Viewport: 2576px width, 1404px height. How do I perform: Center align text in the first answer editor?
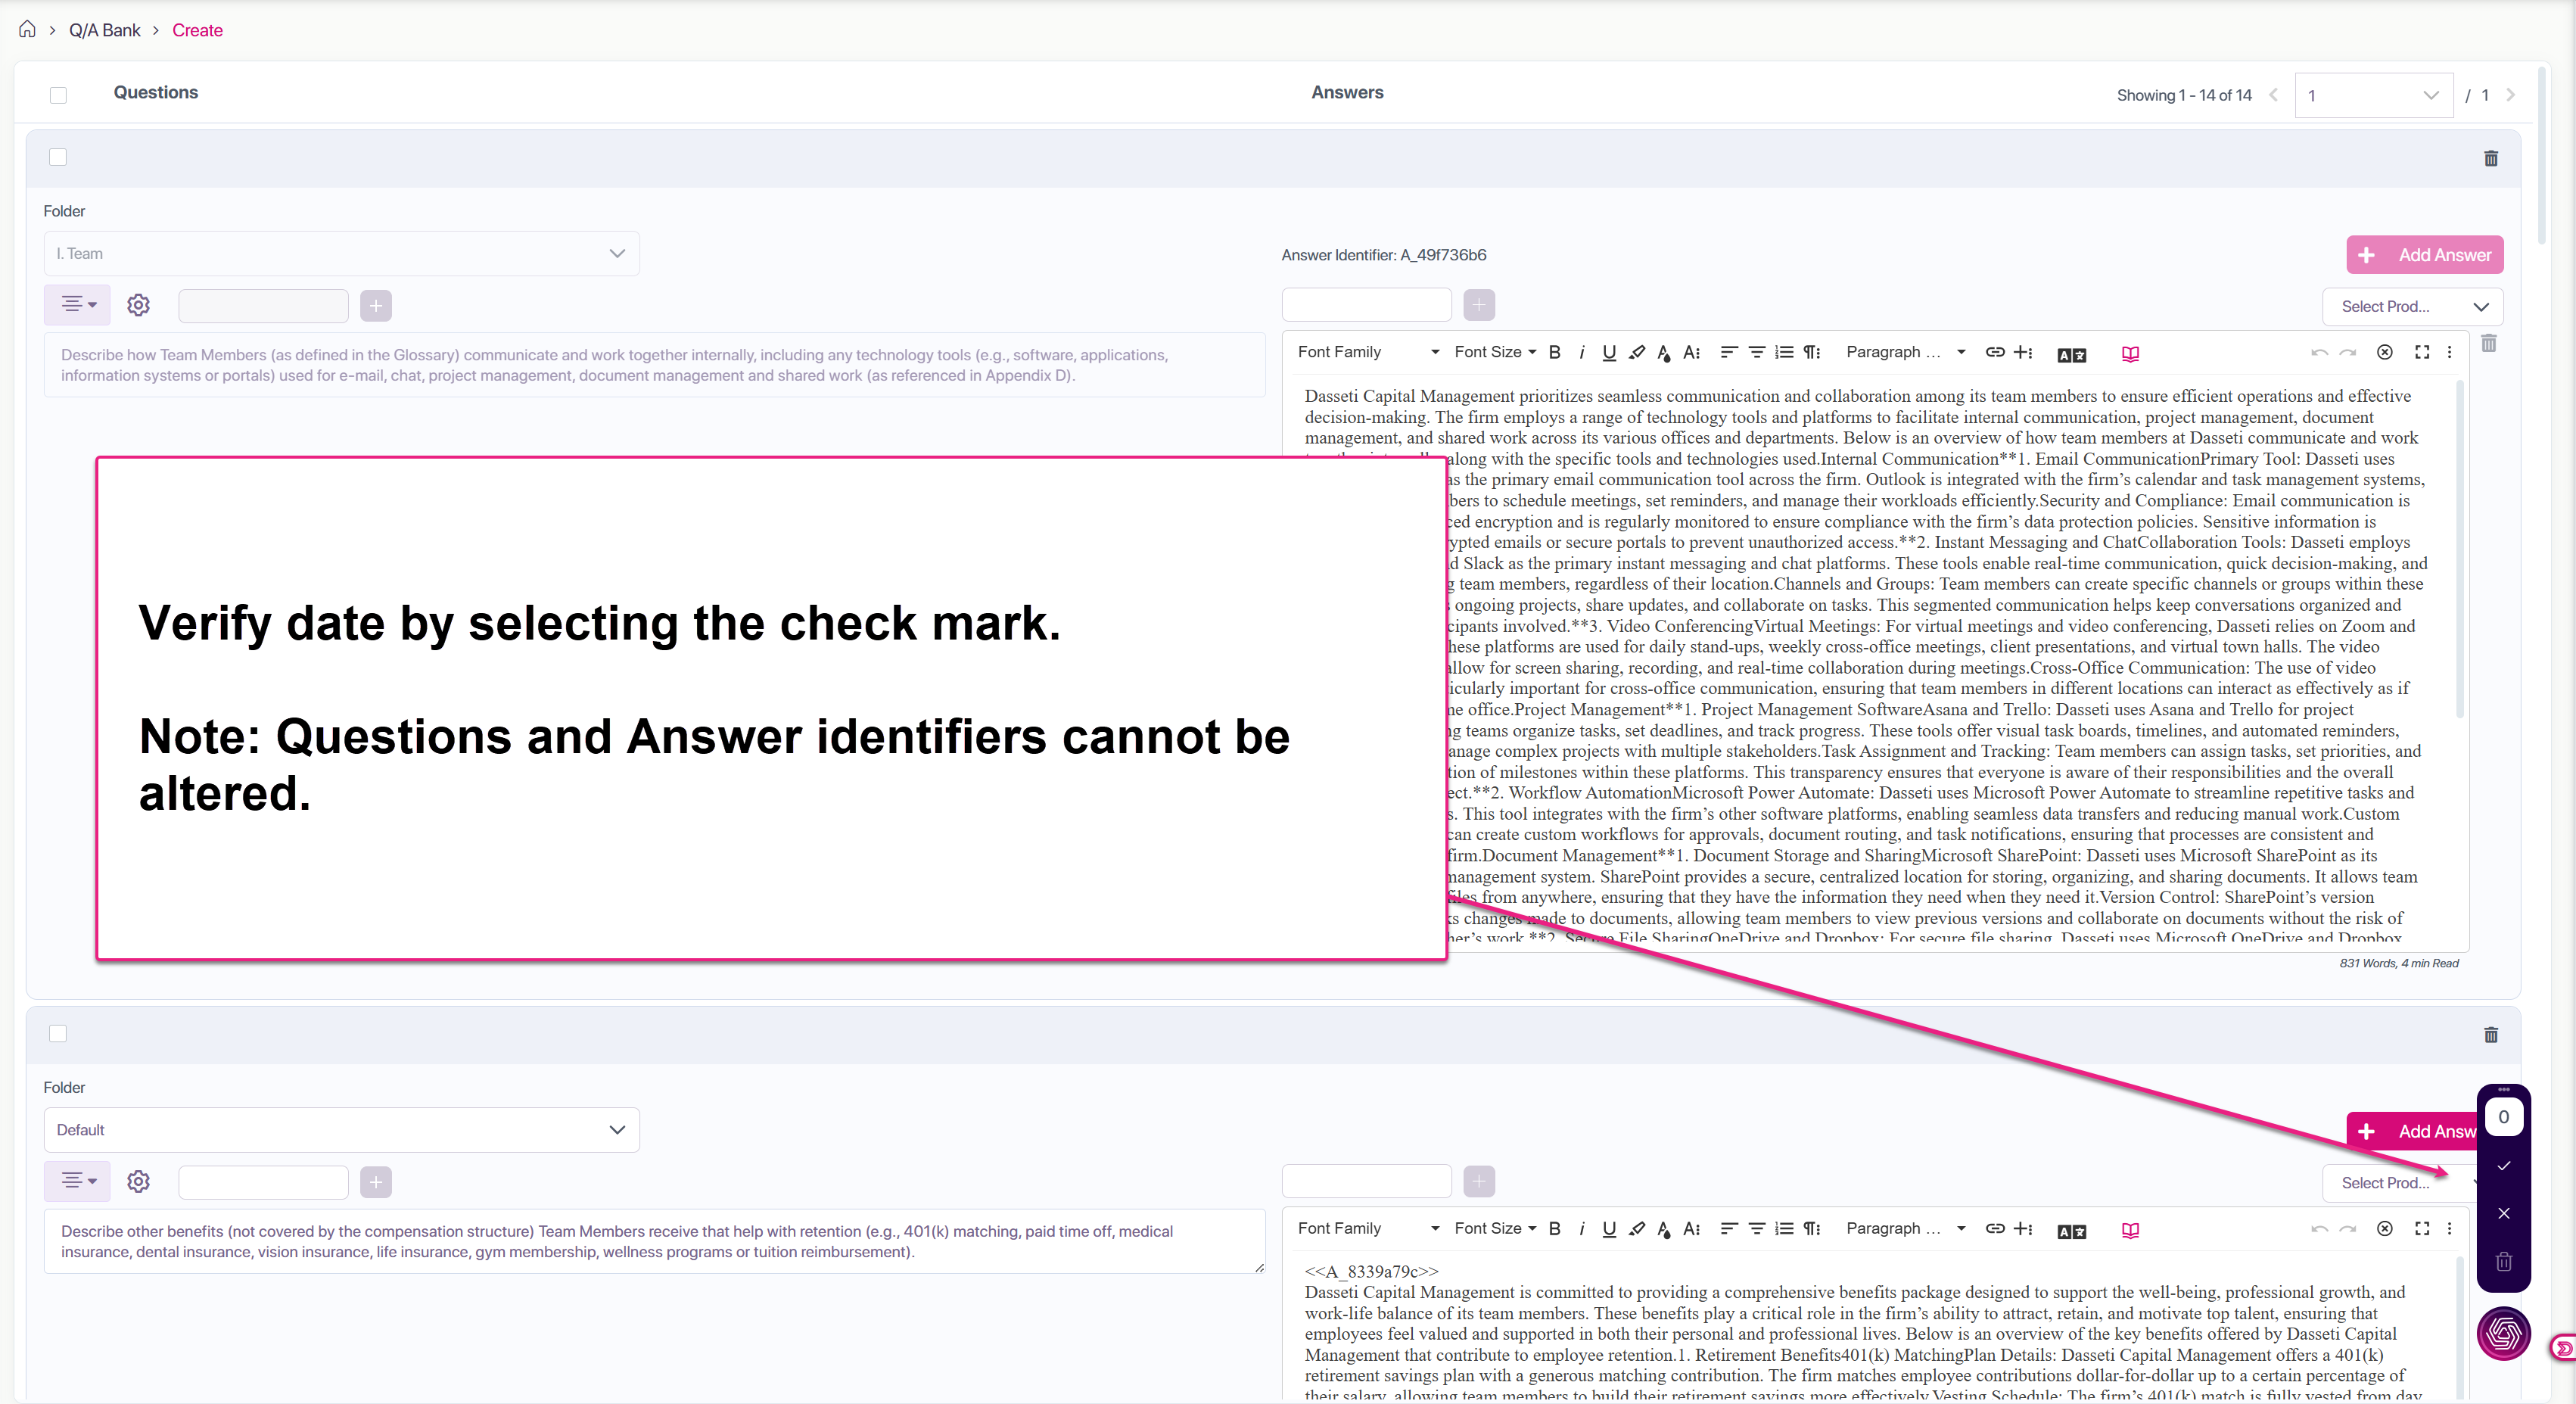pos(1756,352)
